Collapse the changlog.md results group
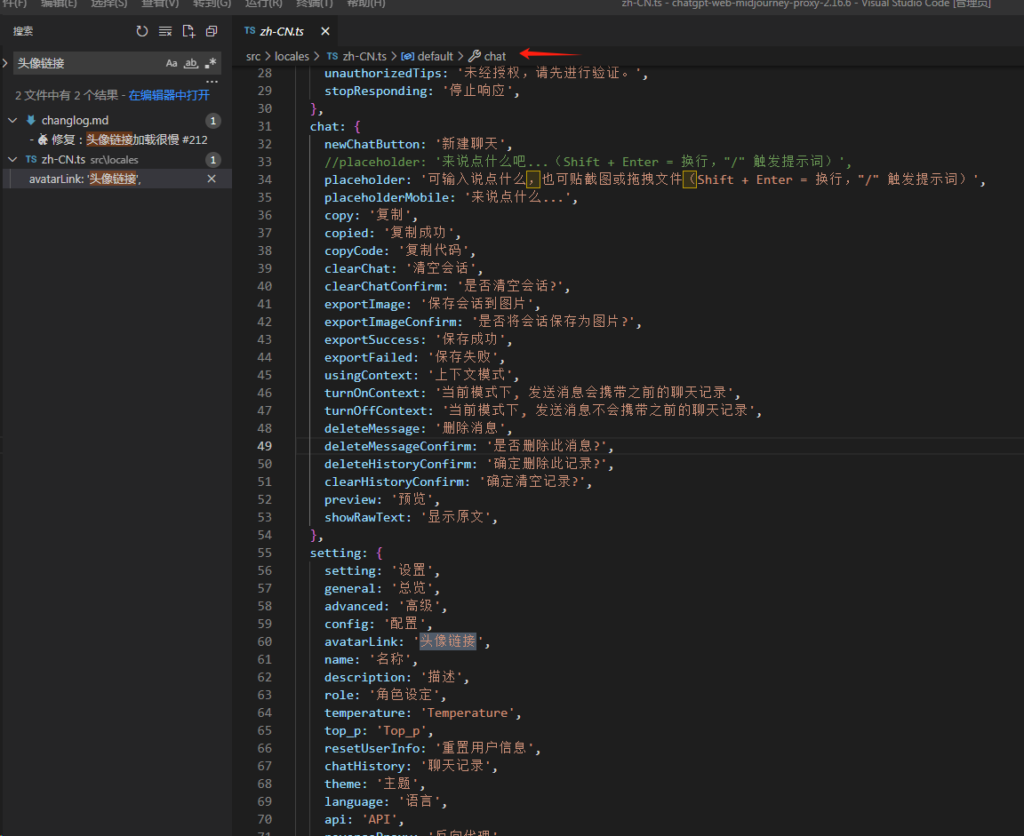The width and height of the screenshot is (1024, 836). 13,120
